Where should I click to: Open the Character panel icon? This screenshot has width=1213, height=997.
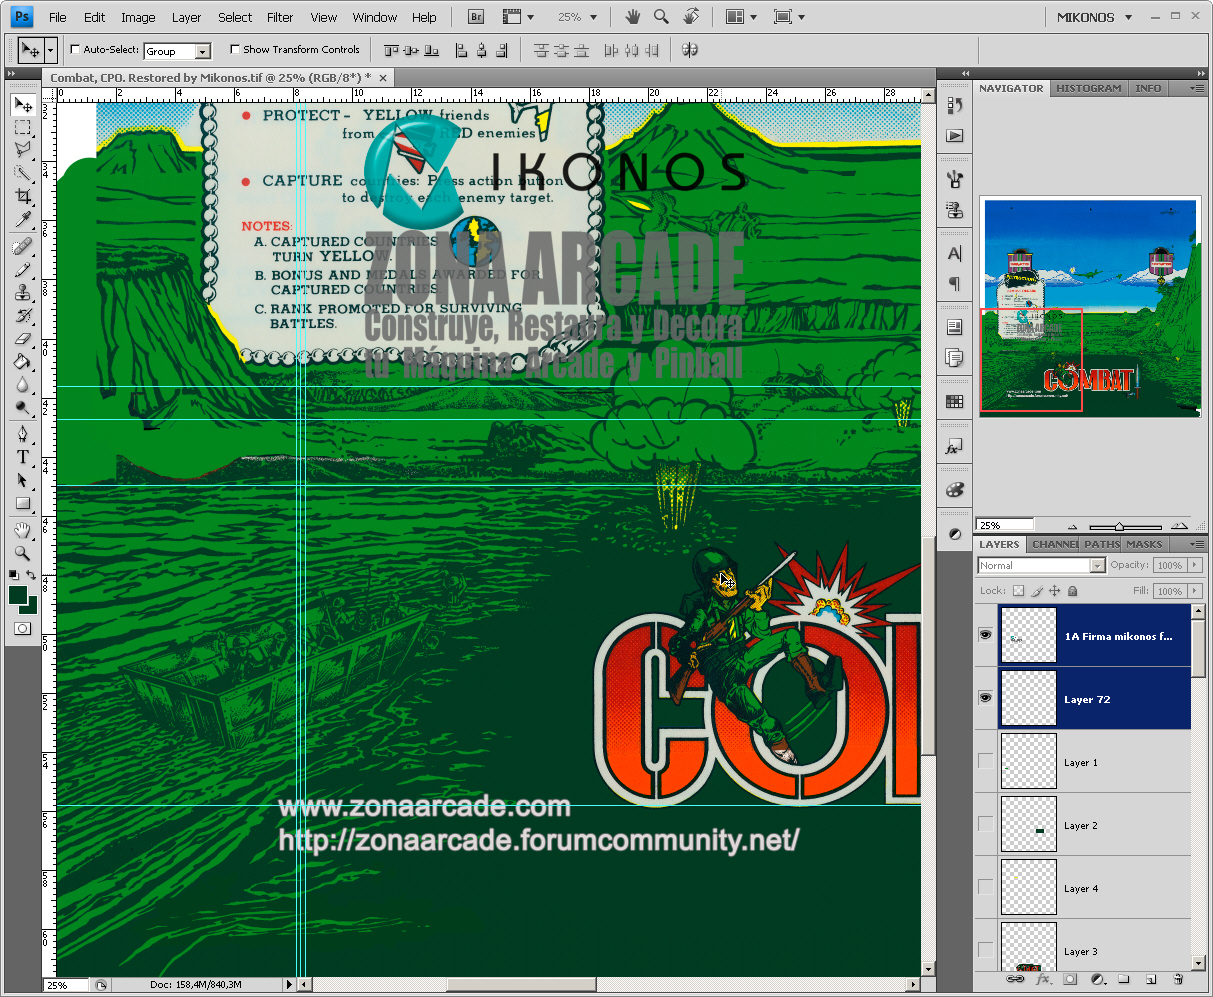tap(954, 254)
